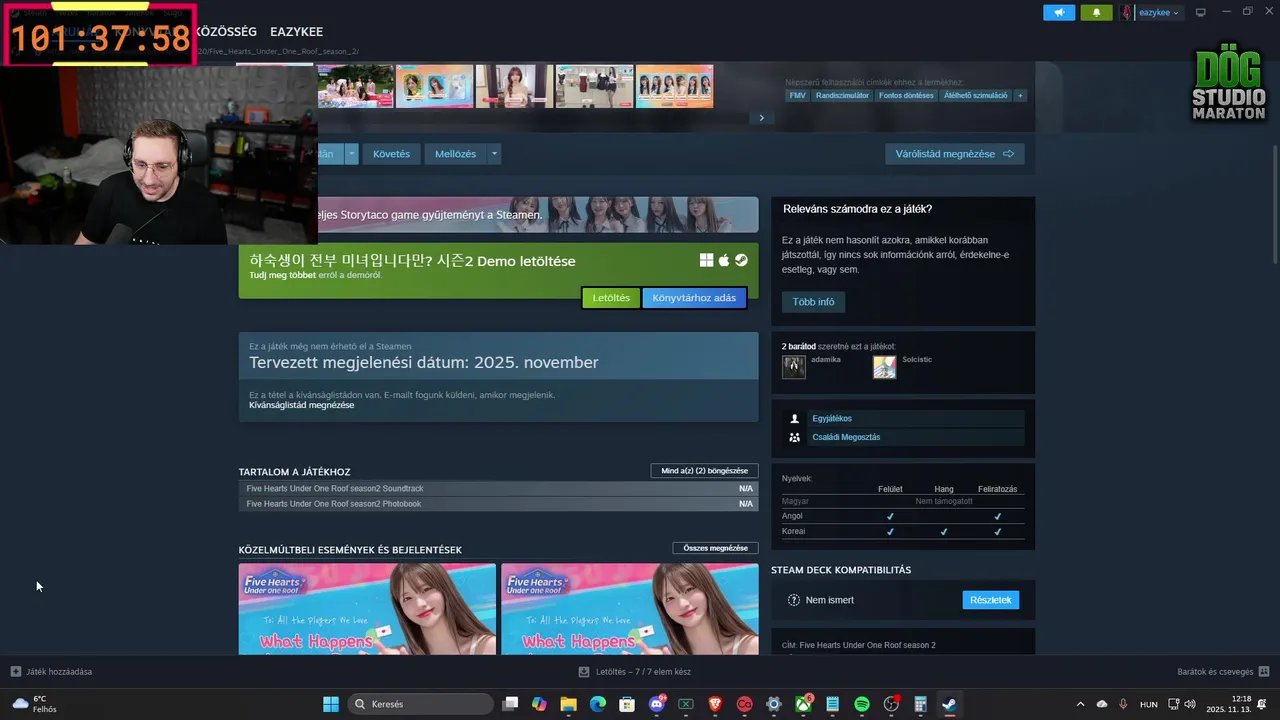Launch Copilot from the taskbar
Image resolution: width=1280 pixels, height=720 pixels.
(x=539, y=704)
